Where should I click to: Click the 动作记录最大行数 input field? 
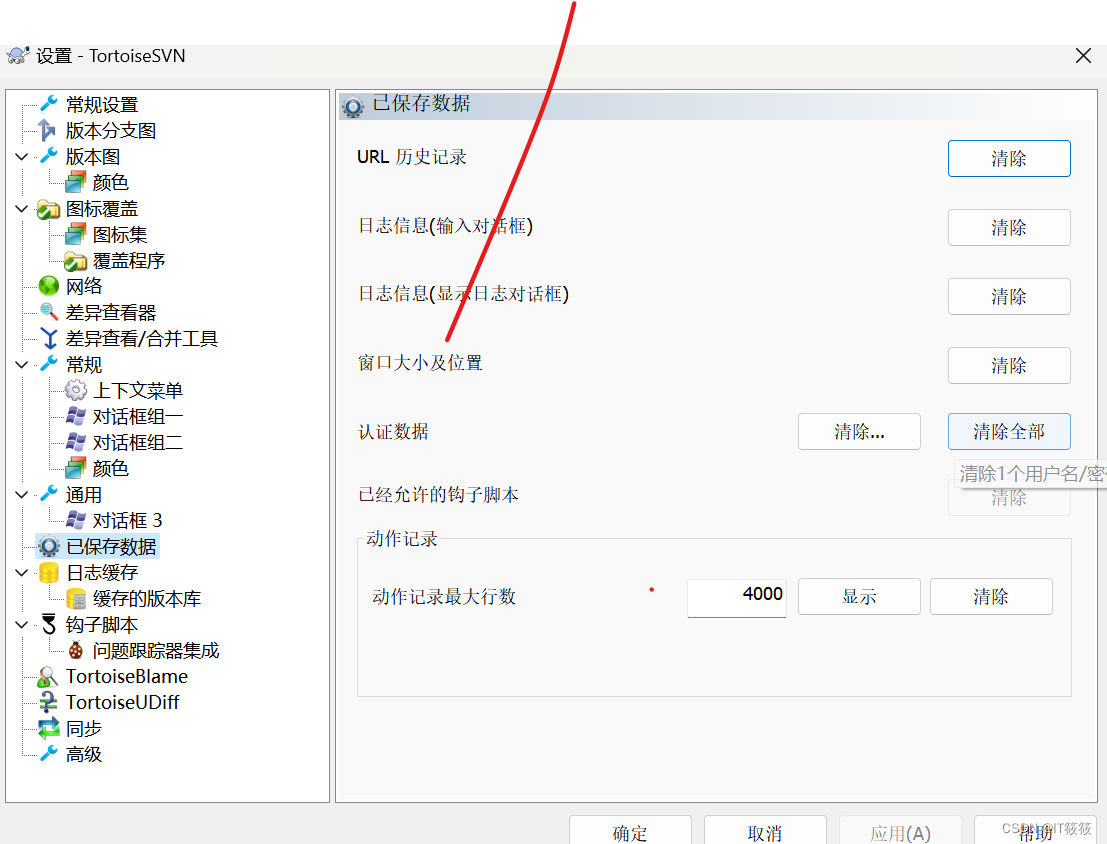(x=736, y=597)
